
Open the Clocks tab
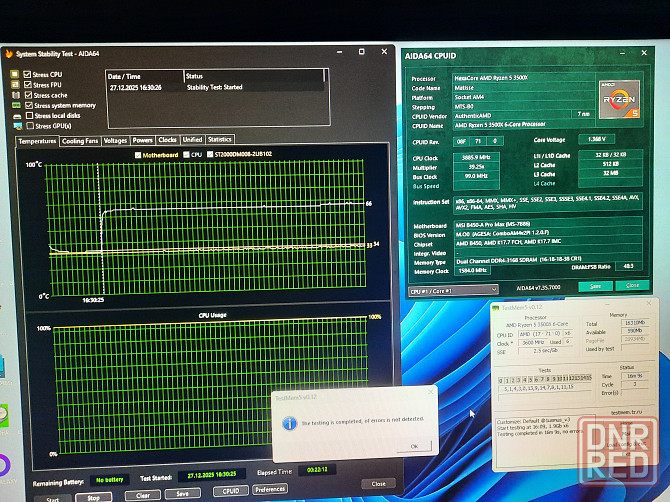[167, 140]
